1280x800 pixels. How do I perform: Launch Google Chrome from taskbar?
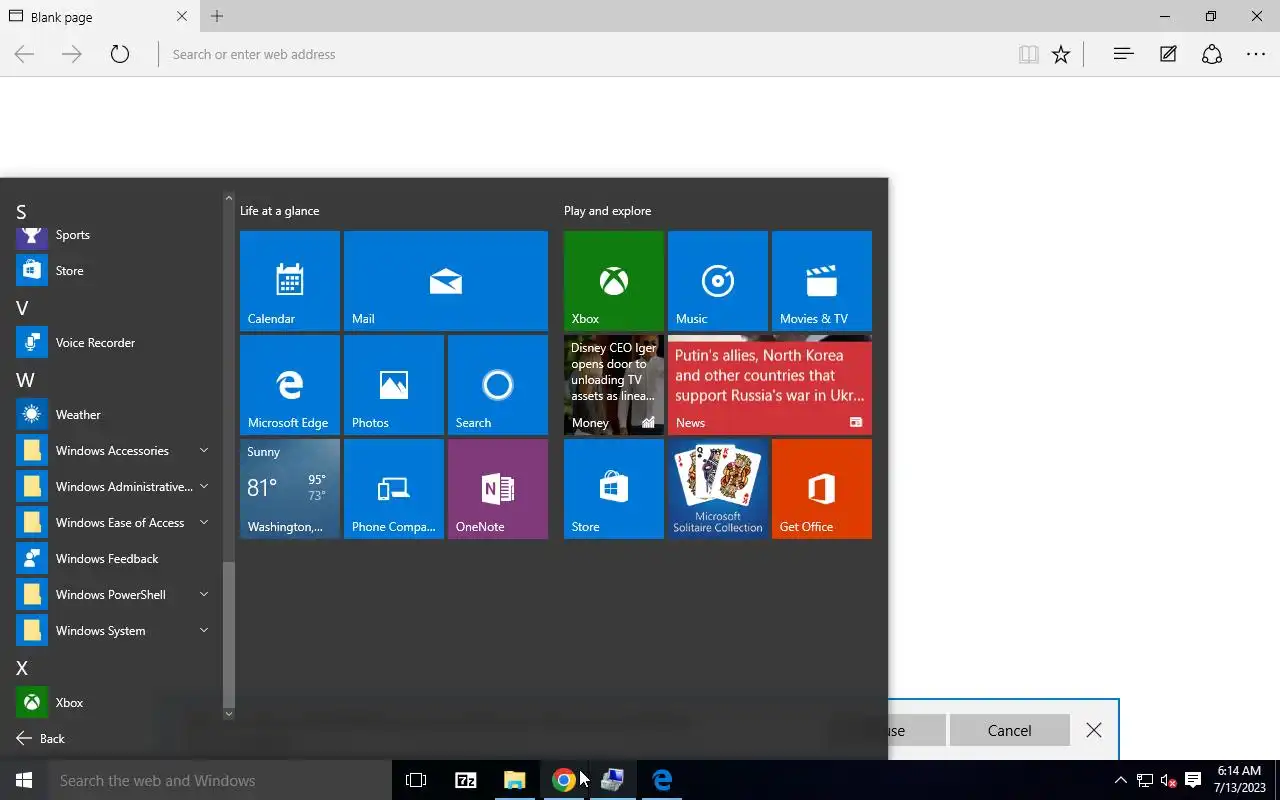click(x=564, y=780)
